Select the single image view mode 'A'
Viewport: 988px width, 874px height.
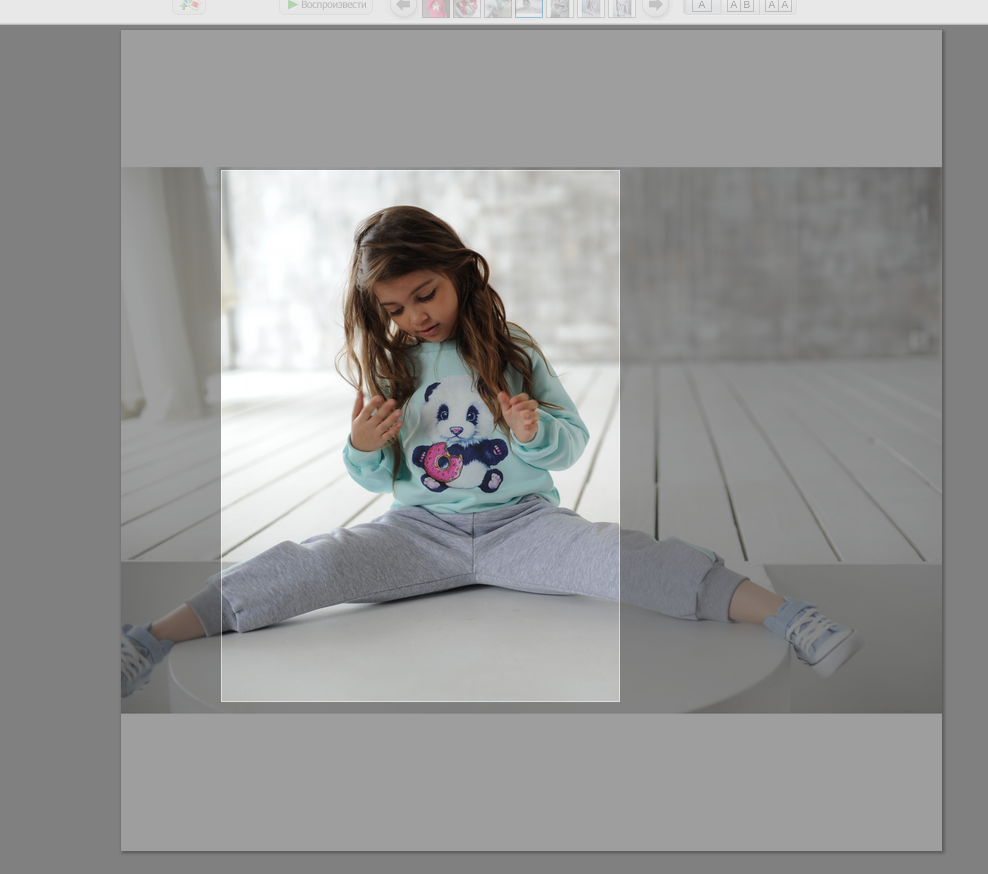point(702,5)
